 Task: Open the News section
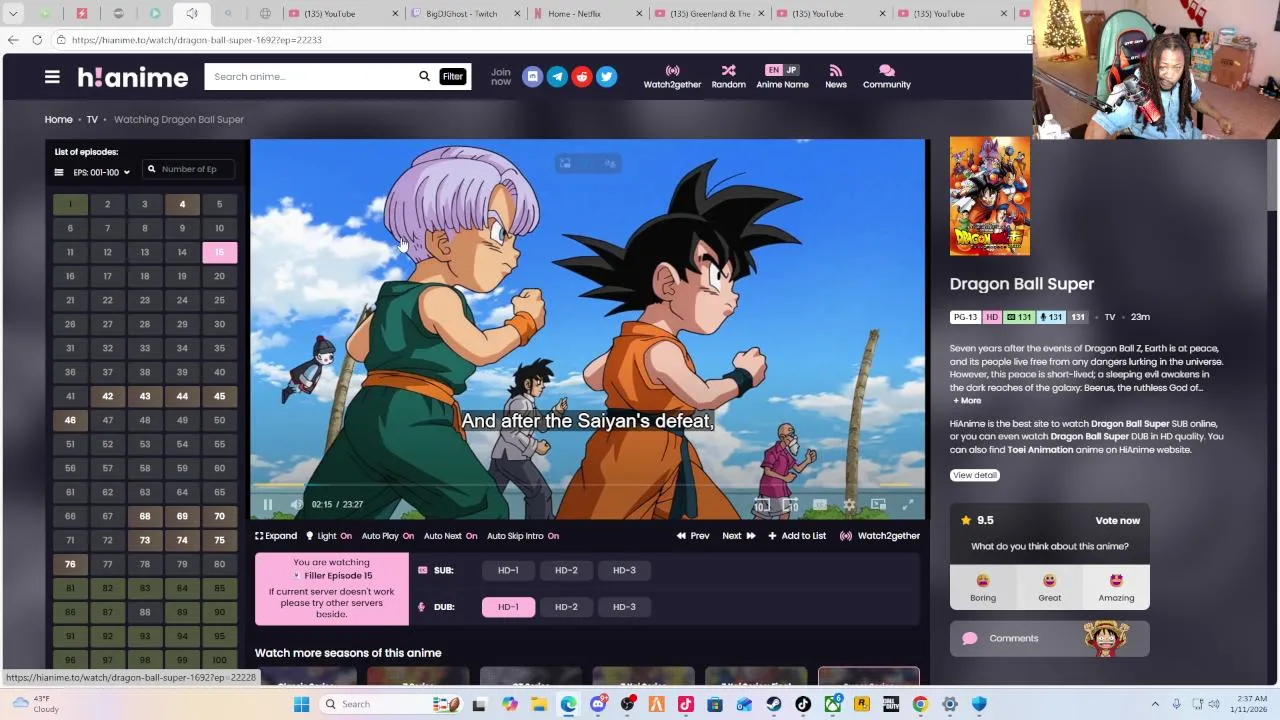pos(836,77)
